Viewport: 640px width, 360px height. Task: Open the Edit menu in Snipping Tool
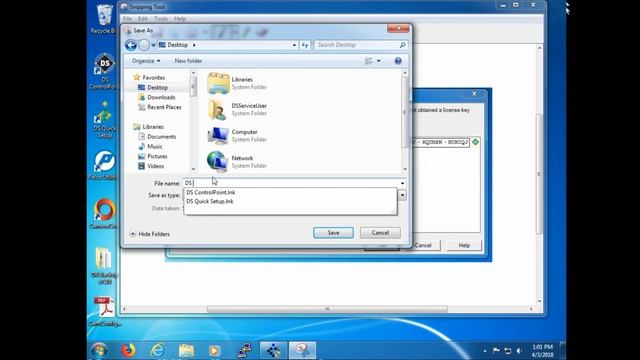tap(142, 19)
